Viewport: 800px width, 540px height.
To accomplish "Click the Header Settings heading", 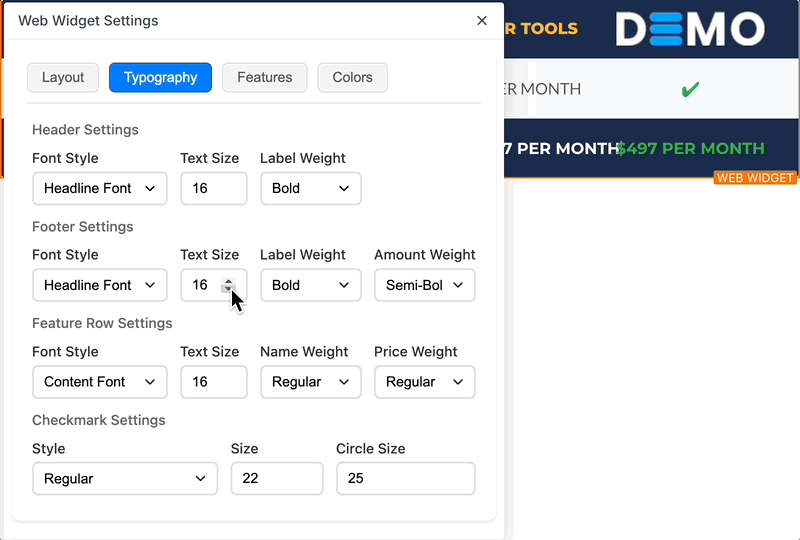I will [x=85, y=130].
